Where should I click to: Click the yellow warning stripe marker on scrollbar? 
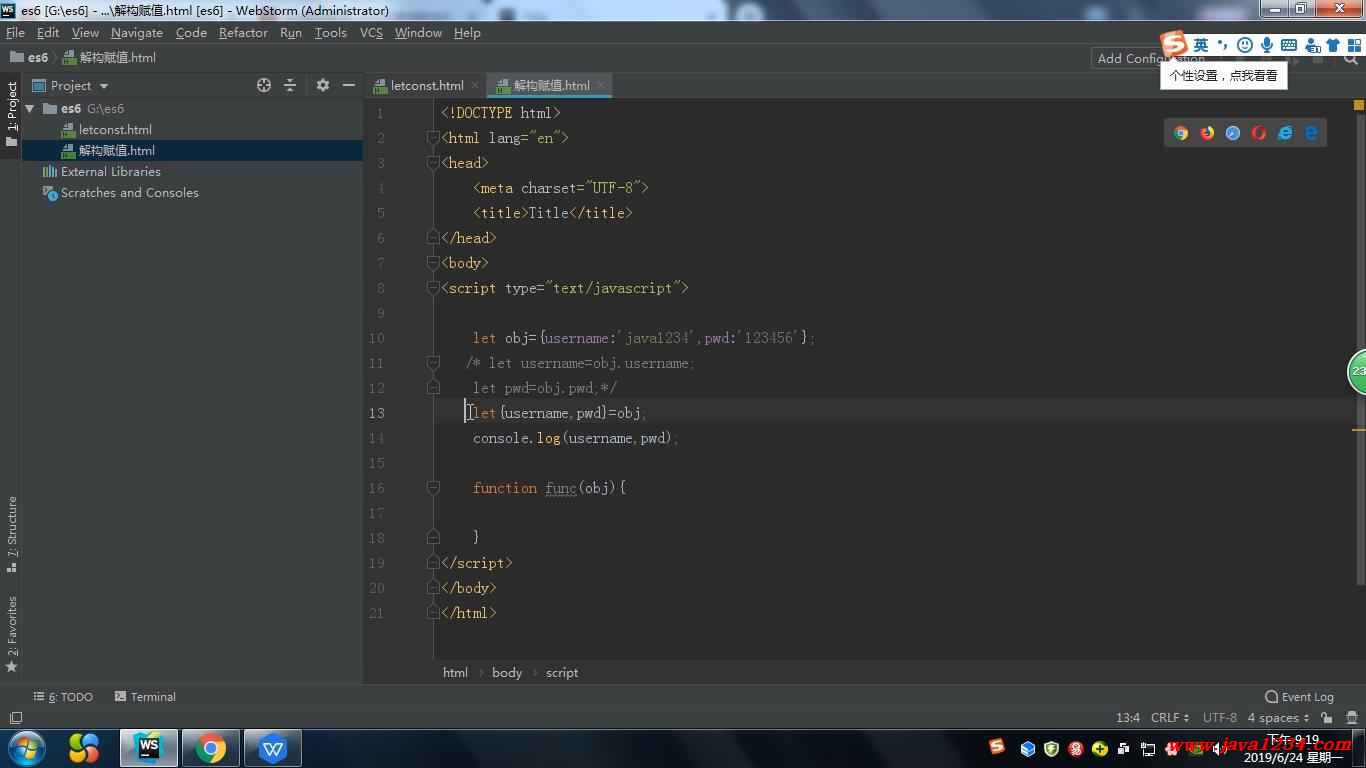(1359, 429)
